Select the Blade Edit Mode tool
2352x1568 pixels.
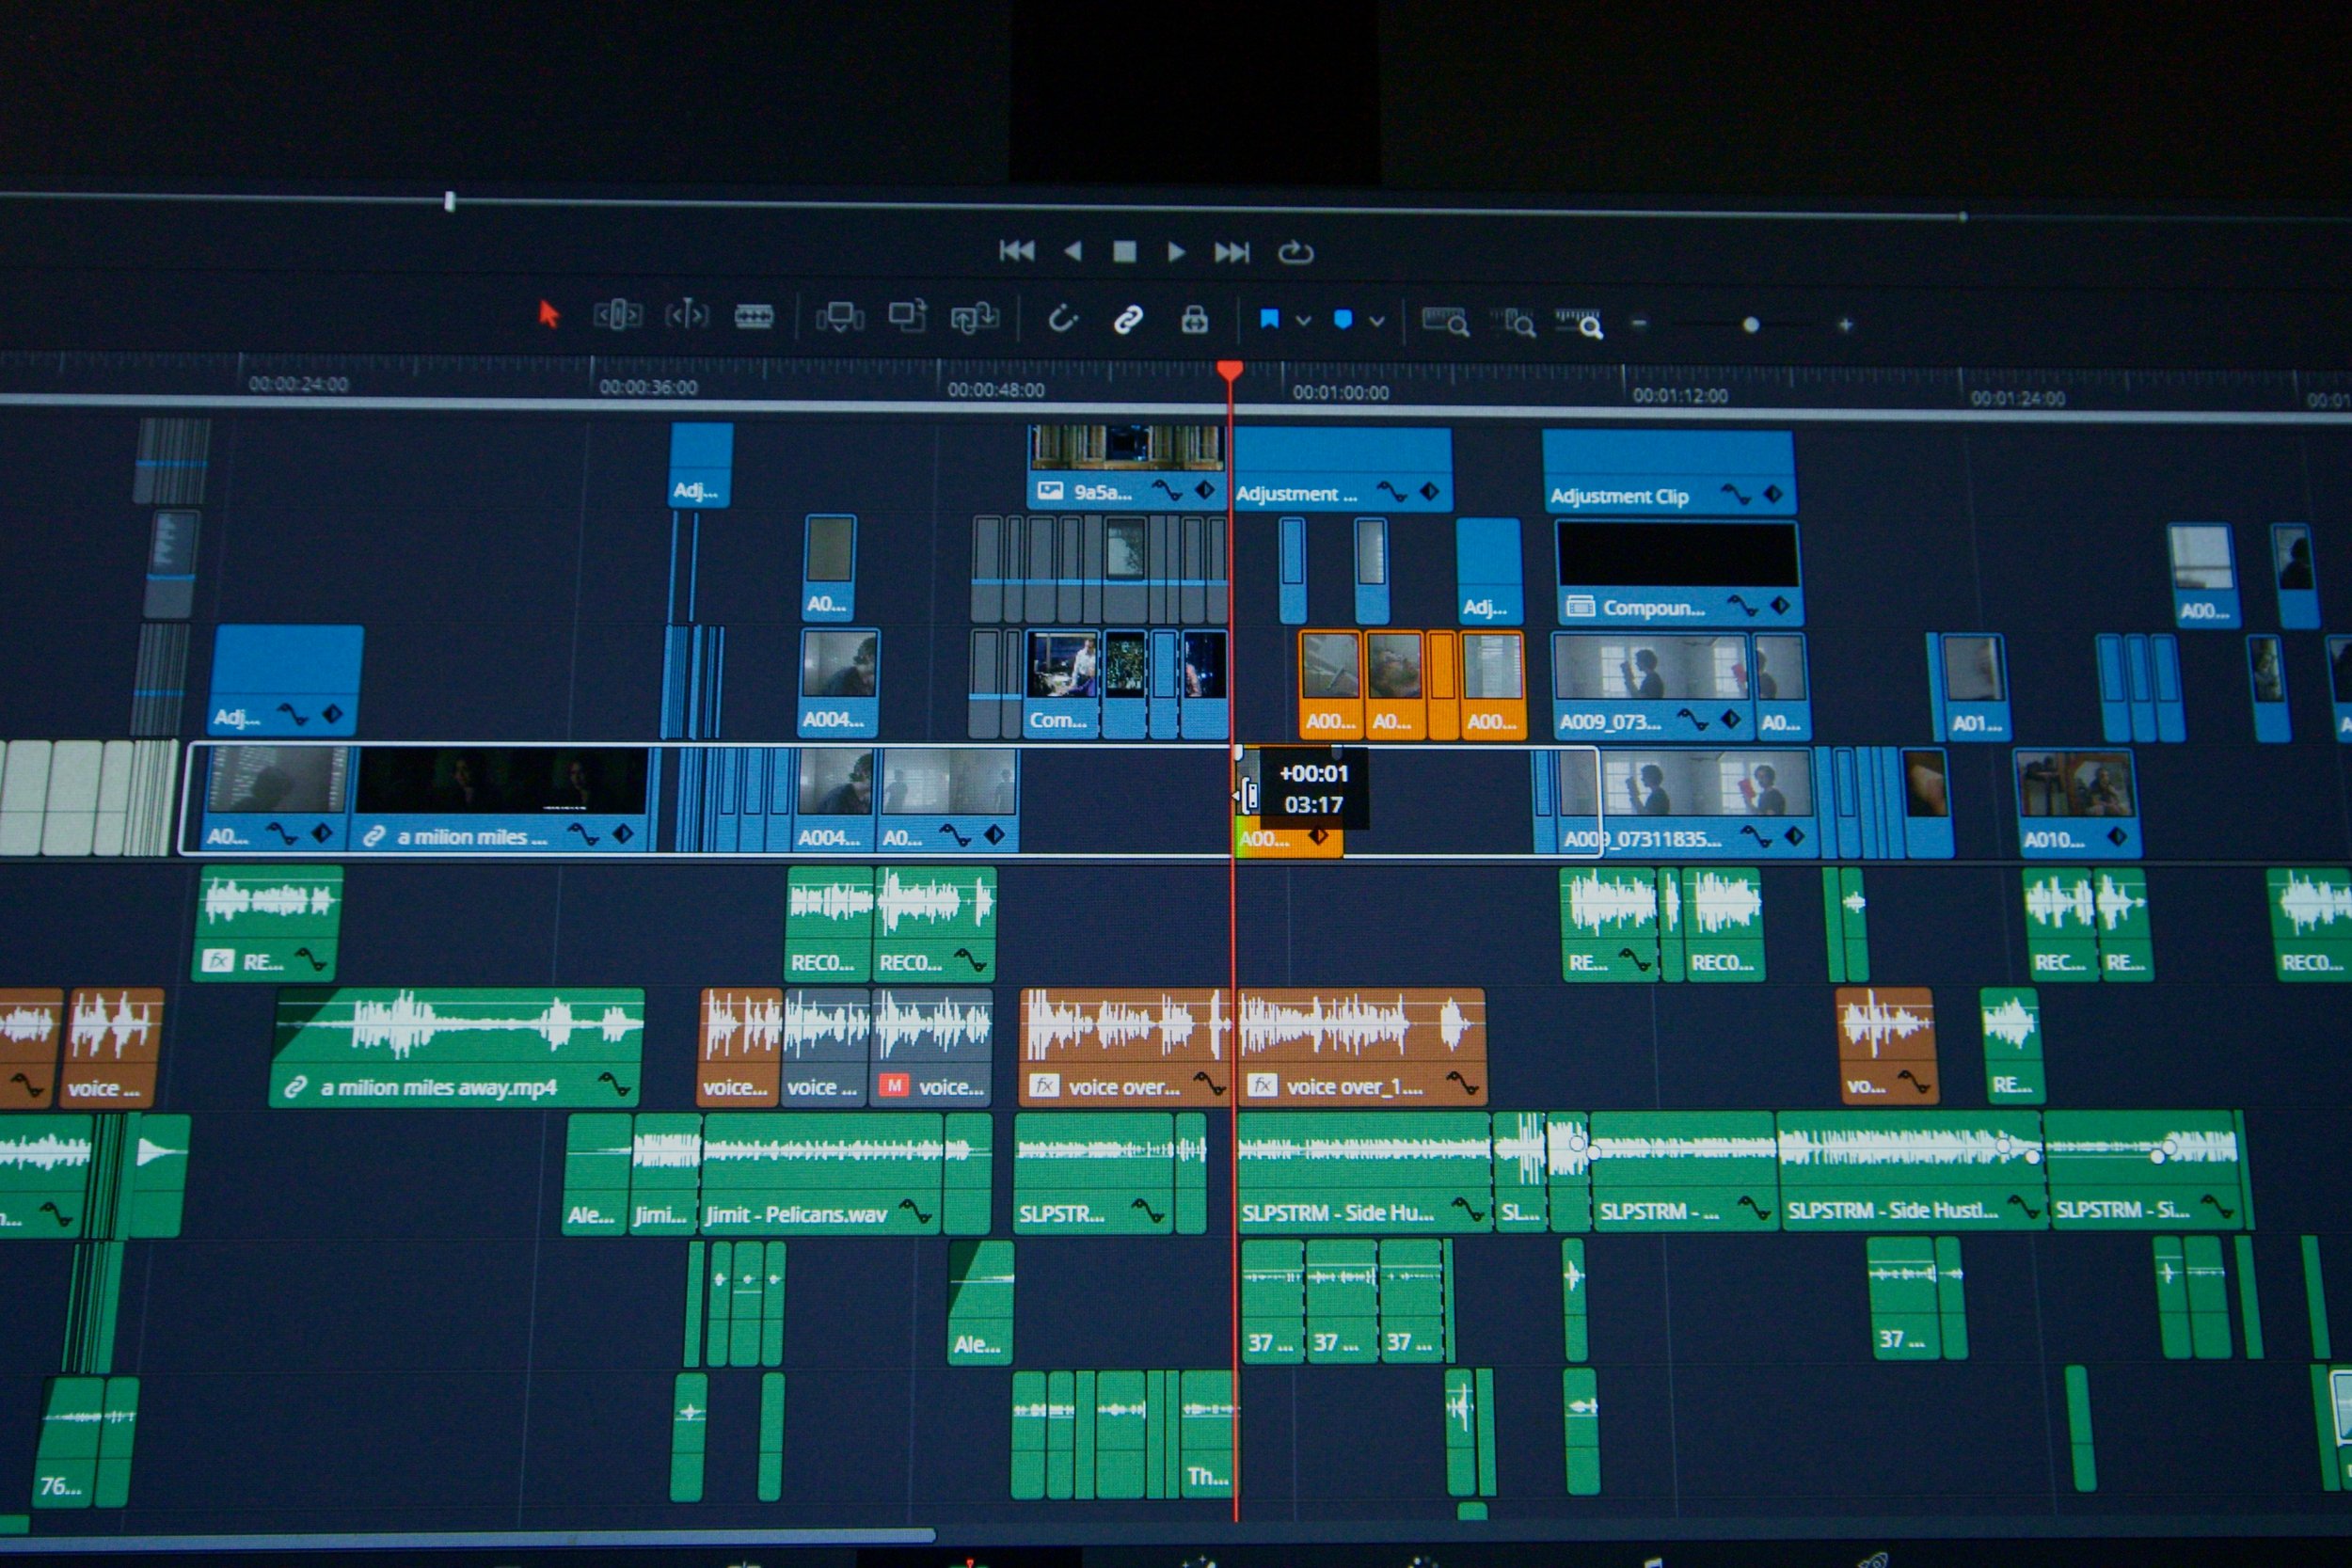pyautogui.click(x=754, y=318)
